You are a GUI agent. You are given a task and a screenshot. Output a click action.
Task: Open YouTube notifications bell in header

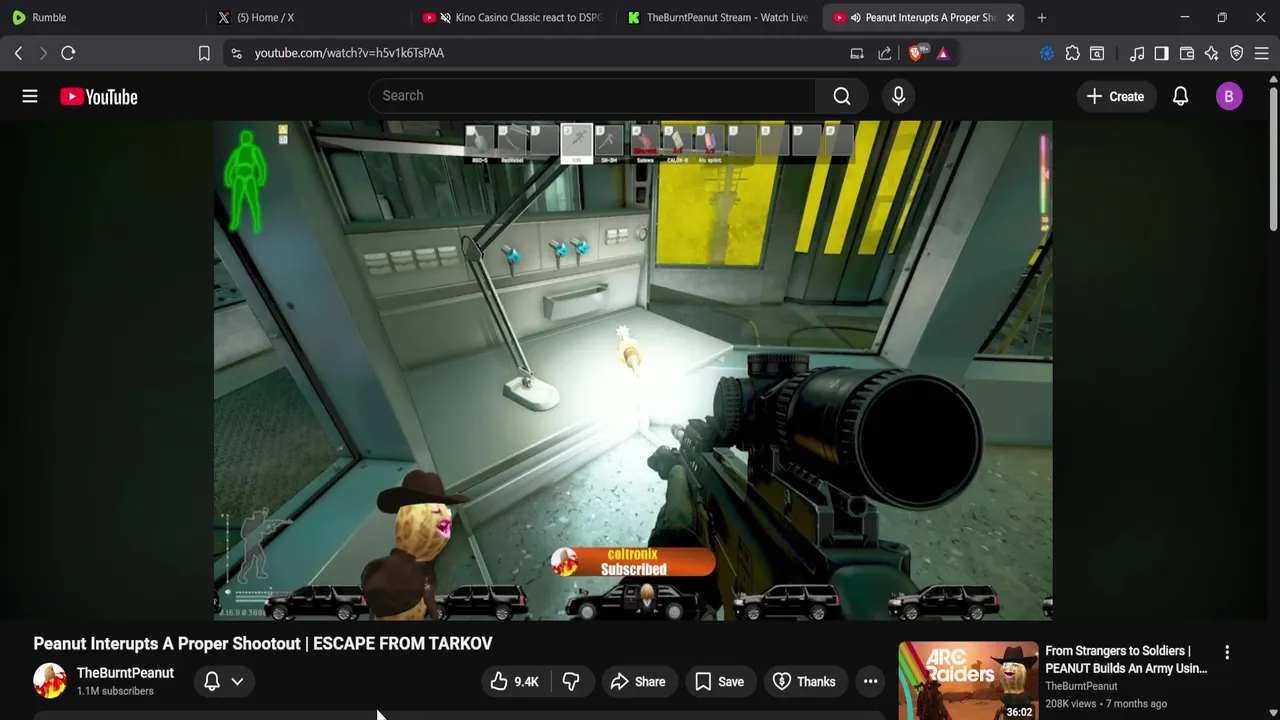1180,96
